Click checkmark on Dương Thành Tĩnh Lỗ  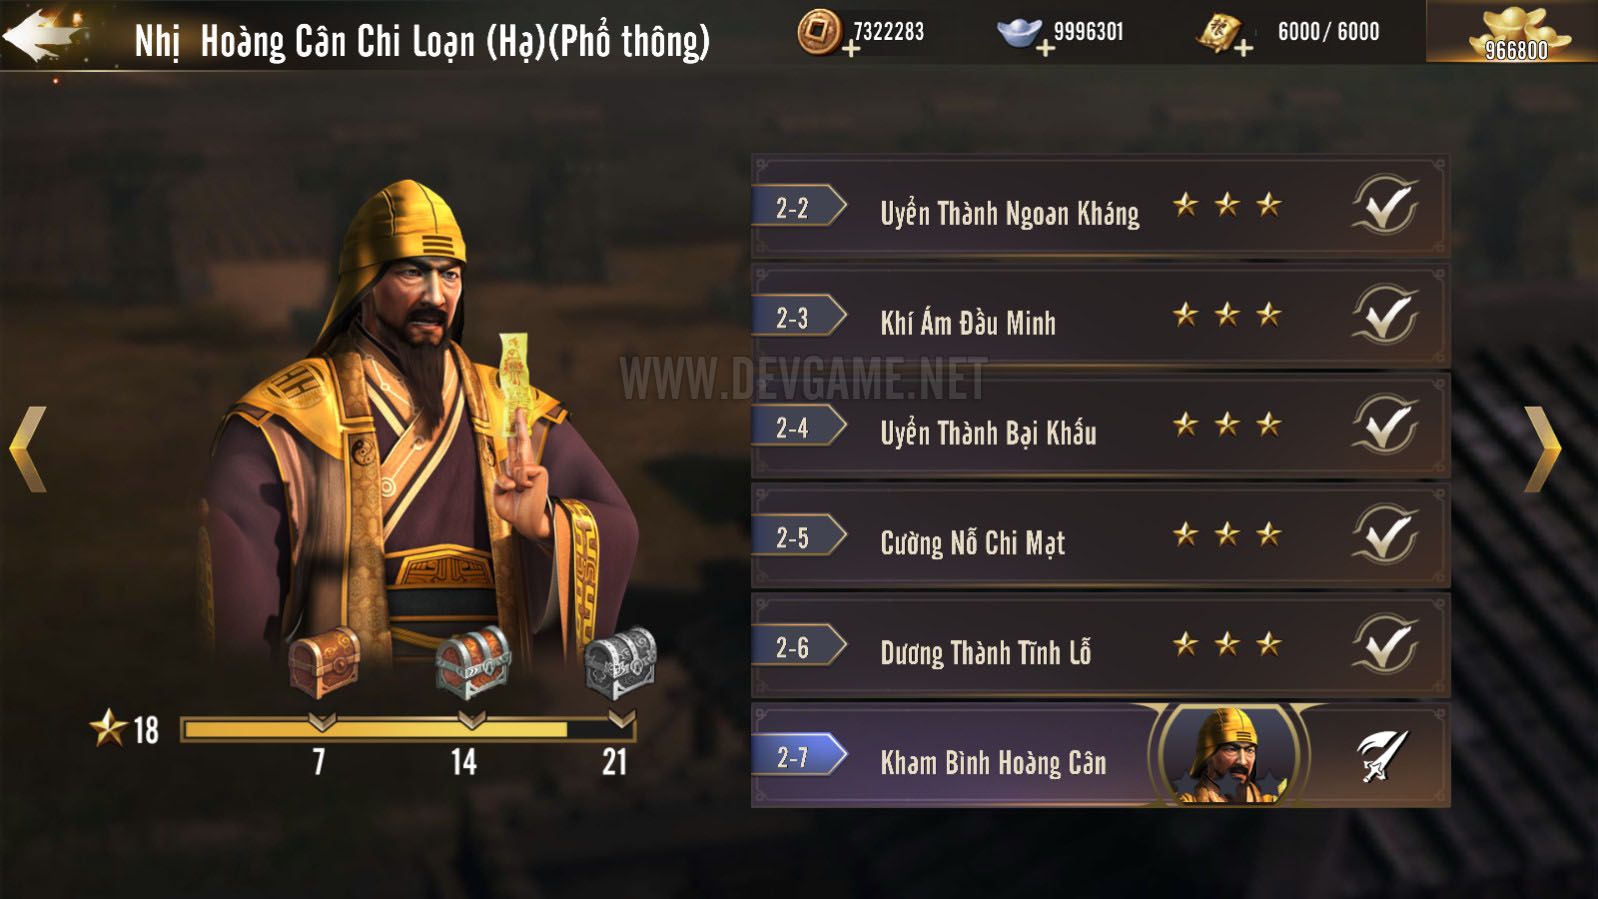point(1385,646)
